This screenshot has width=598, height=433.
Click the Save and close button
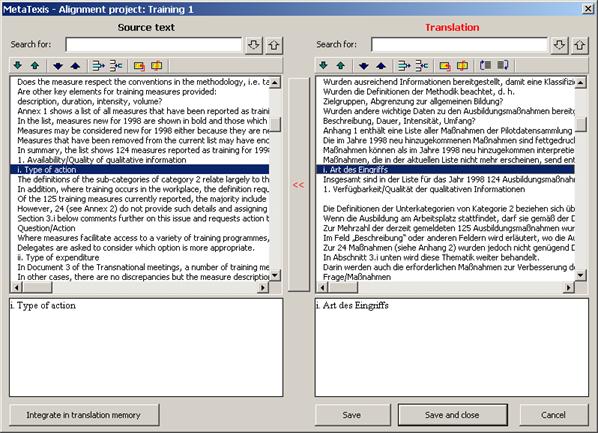[x=452, y=415]
